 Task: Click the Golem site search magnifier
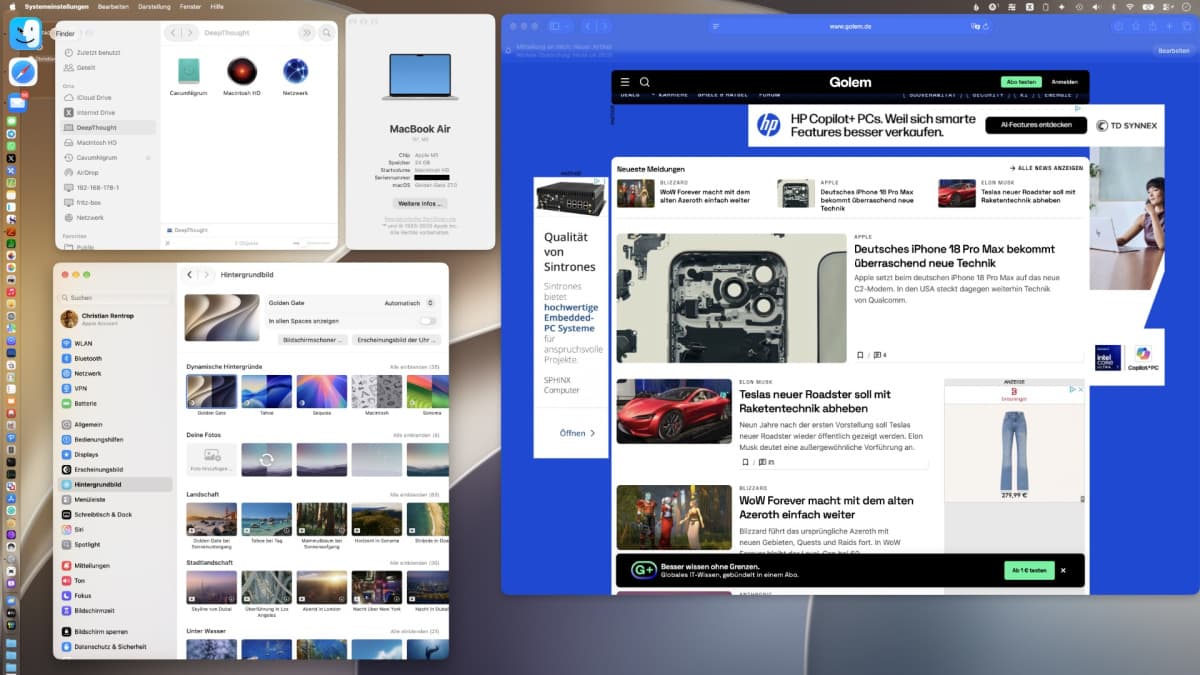645,82
